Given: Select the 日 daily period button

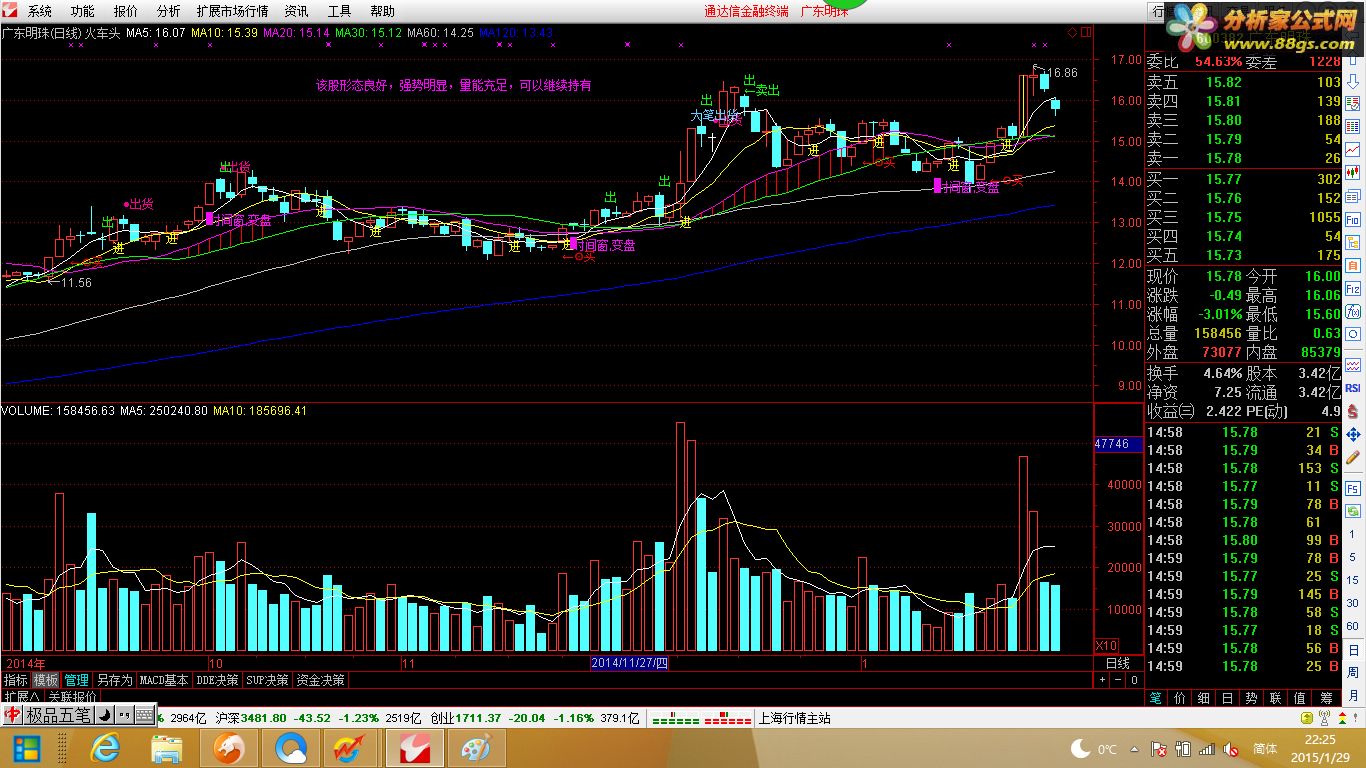Looking at the screenshot, I should (1353, 650).
